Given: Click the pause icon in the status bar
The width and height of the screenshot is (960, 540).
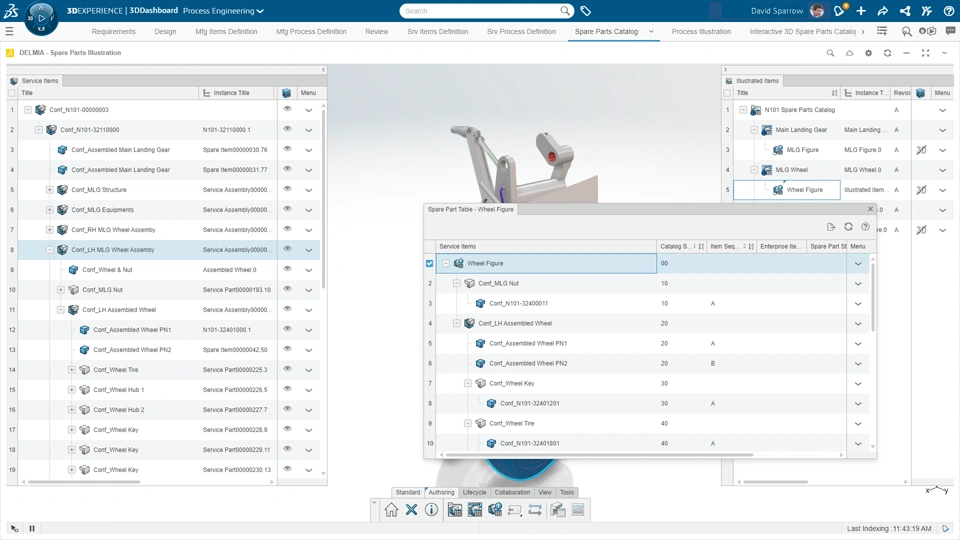Looking at the screenshot, I should click(x=32, y=528).
